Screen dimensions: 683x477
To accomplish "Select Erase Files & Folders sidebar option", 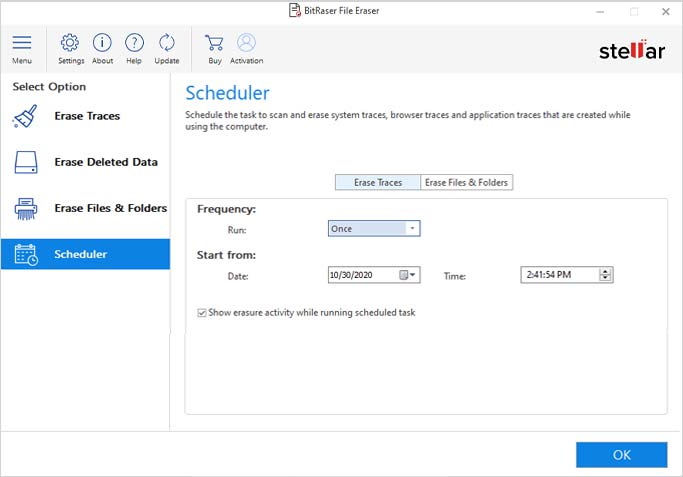I will click(85, 209).
